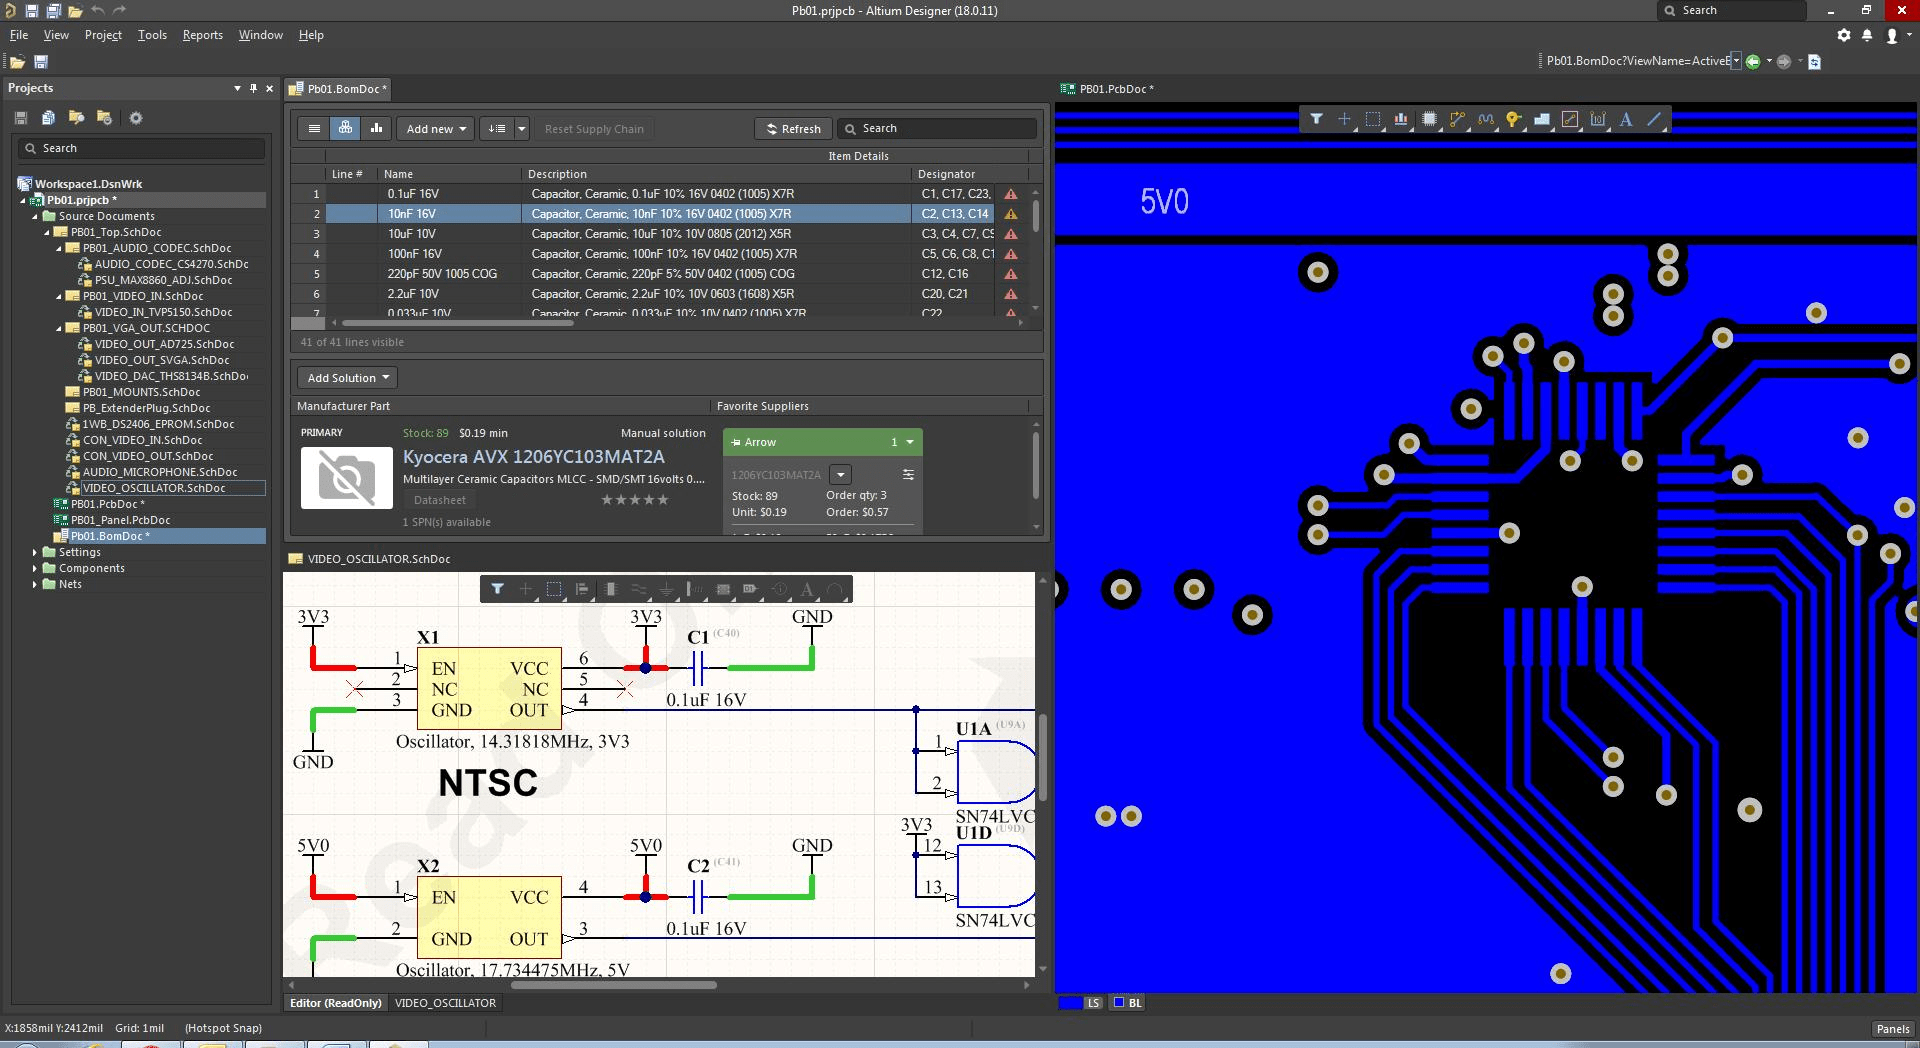
Task: Expand the Arrow supplier solution dropdown
Action: click(908, 442)
